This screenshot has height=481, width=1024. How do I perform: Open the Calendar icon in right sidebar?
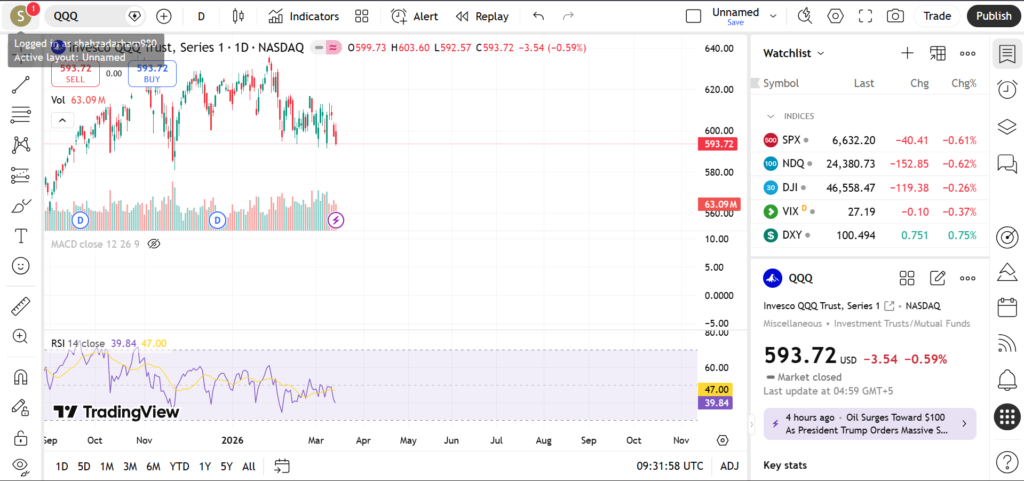(x=1007, y=308)
